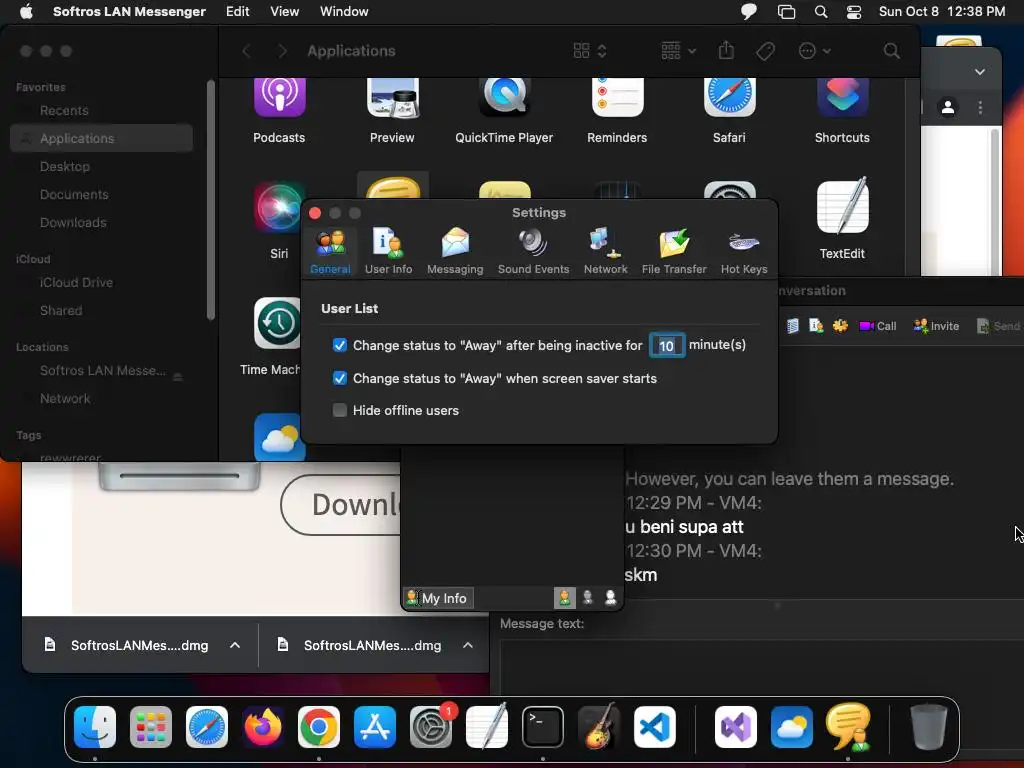Image resolution: width=1024 pixels, height=768 pixels.
Task: Open the View menu
Action: point(285,11)
